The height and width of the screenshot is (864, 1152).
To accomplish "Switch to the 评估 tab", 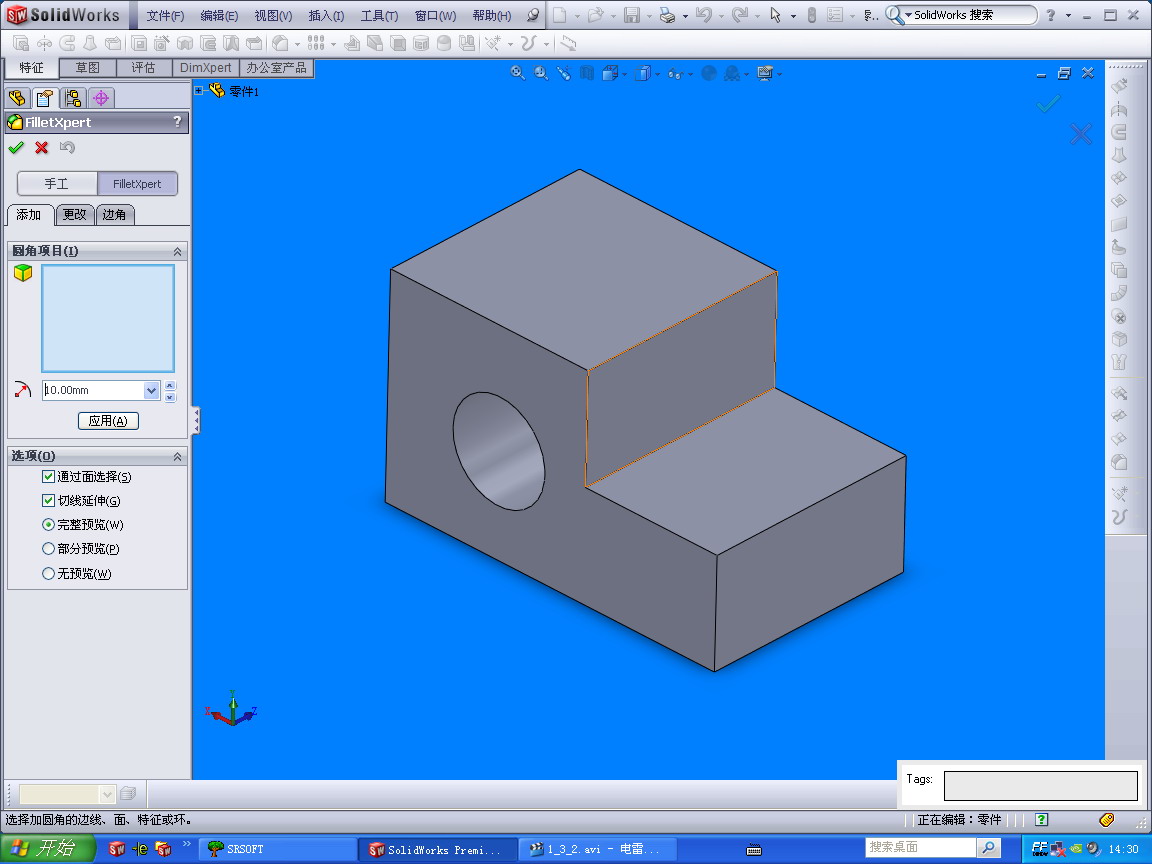I will (143, 68).
